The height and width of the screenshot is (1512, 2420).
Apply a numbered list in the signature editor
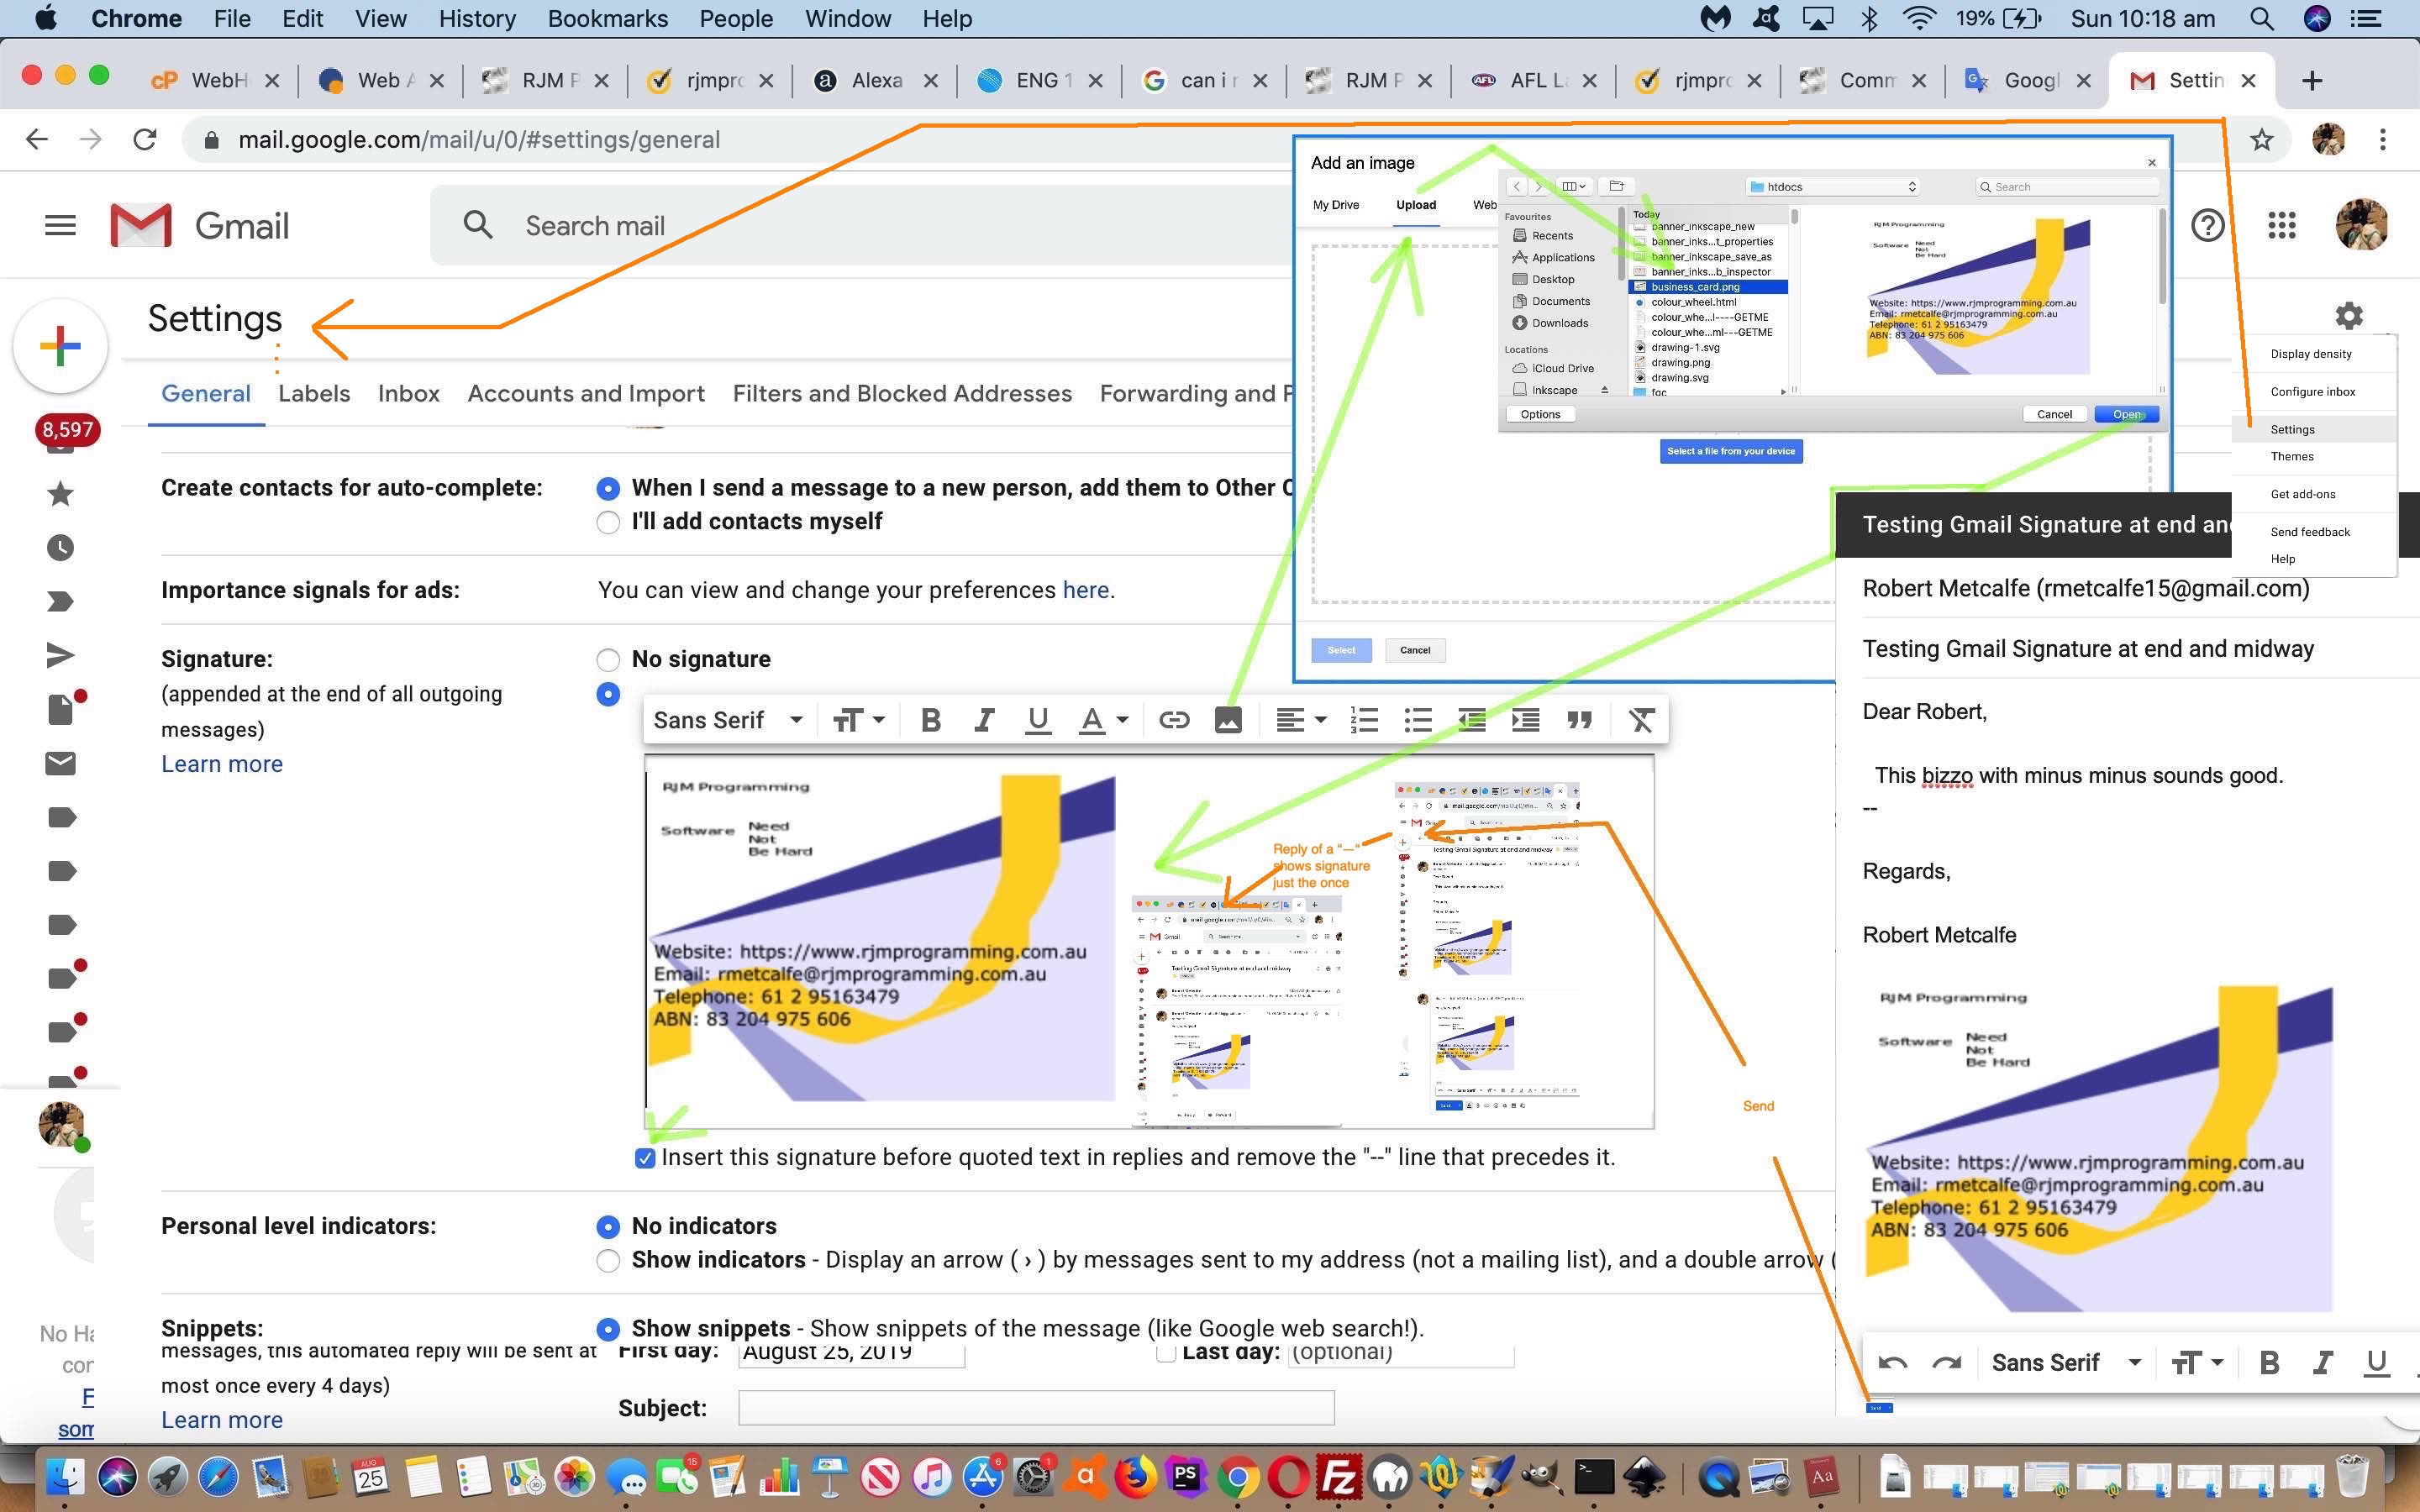(x=1364, y=720)
